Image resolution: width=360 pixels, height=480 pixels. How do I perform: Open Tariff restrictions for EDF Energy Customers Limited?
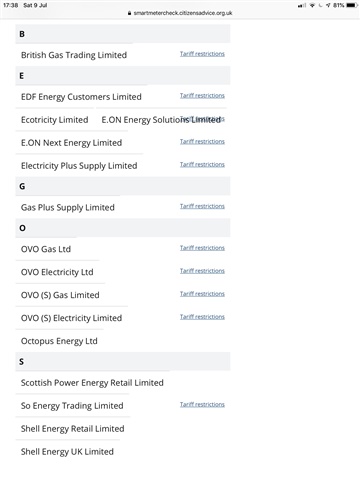coord(202,96)
